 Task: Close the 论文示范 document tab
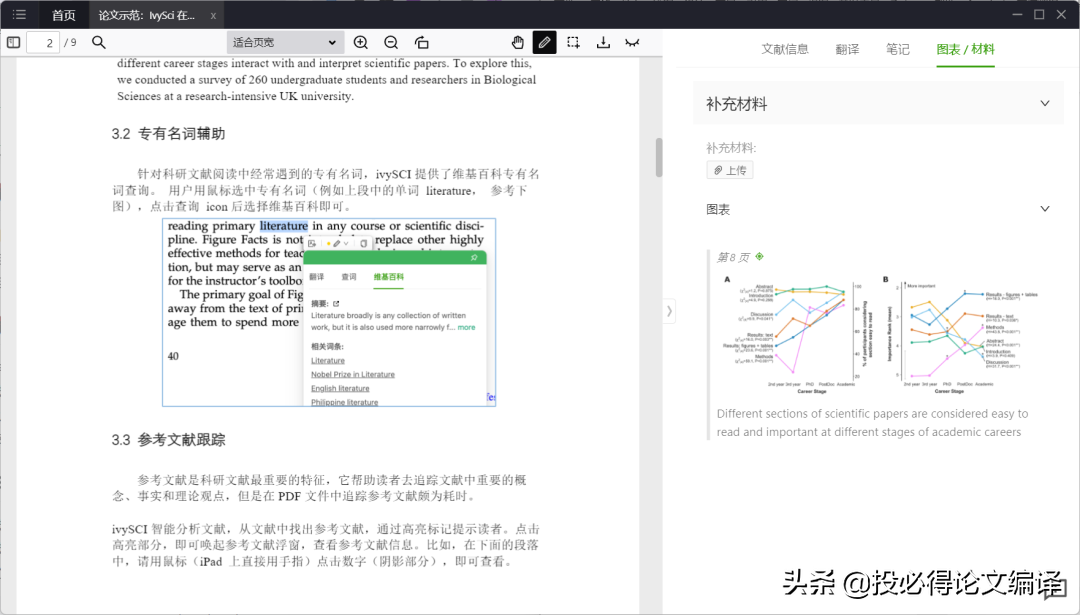(x=213, y=15)
